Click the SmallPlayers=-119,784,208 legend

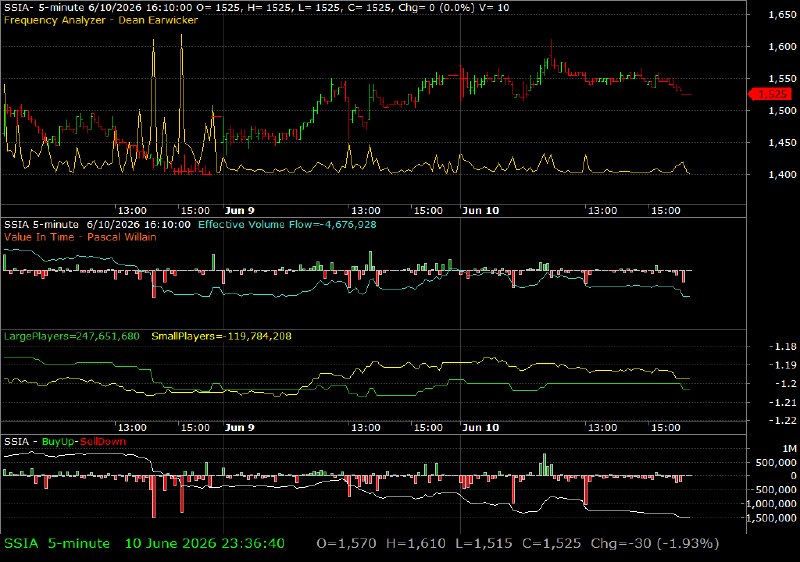[221, 336]
